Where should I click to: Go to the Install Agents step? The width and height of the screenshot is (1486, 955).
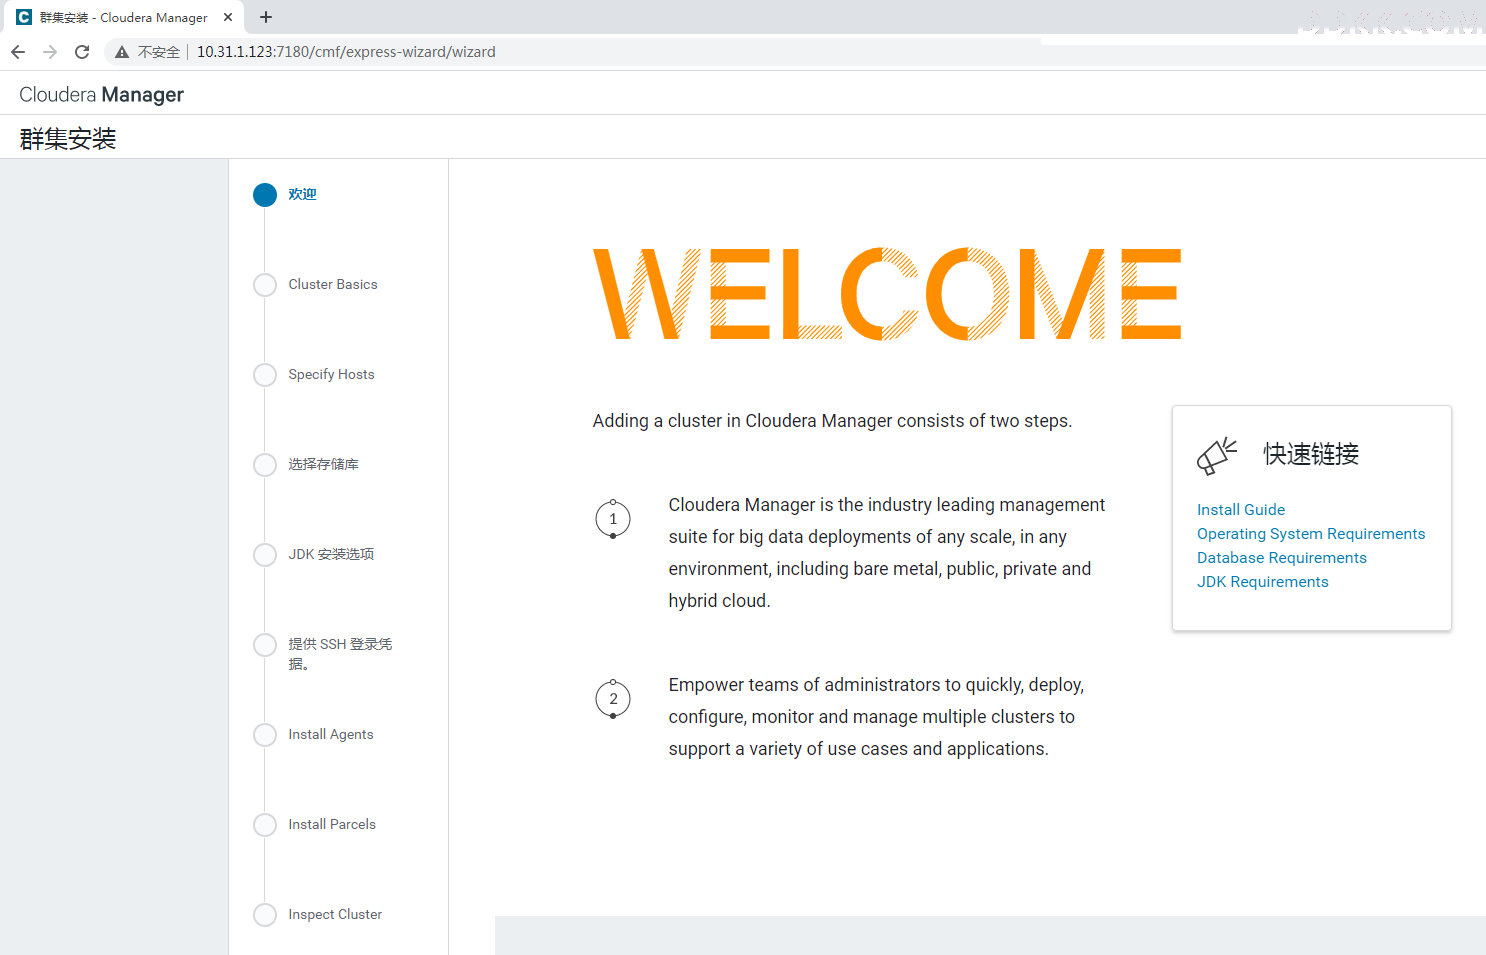pyautogui.click(x=331, y=735)
